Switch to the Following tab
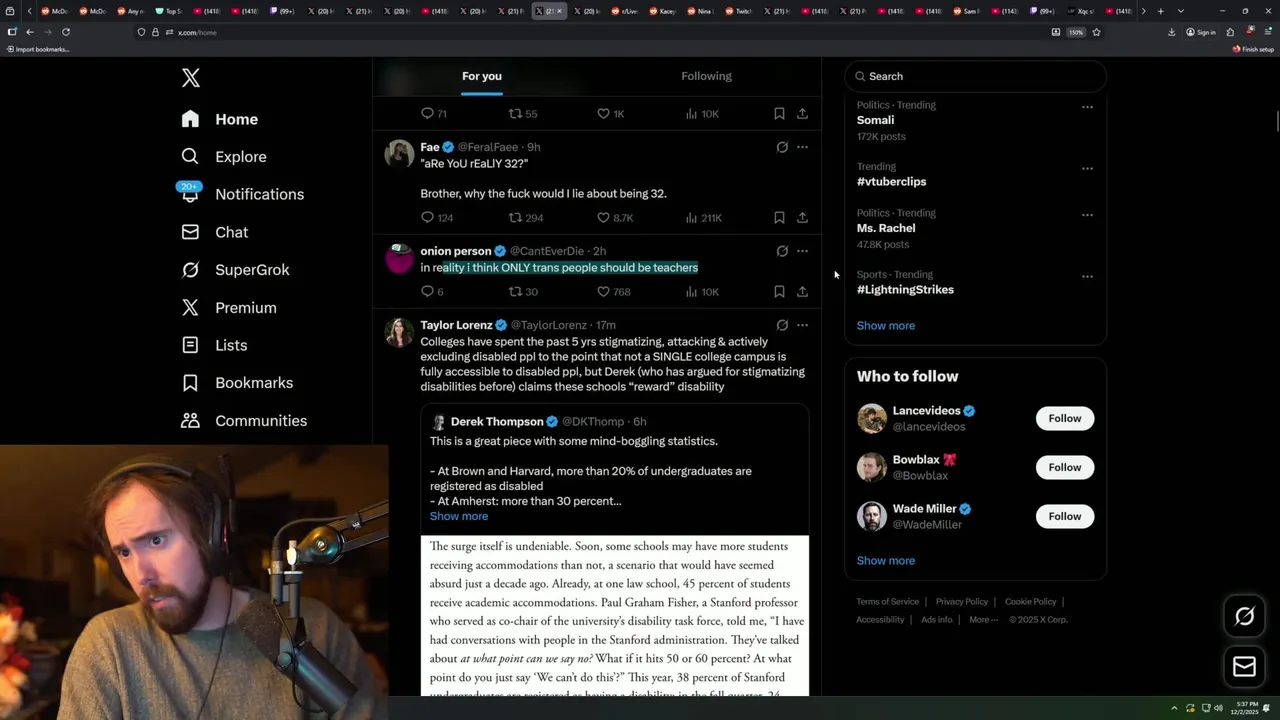 coord(706,76)
